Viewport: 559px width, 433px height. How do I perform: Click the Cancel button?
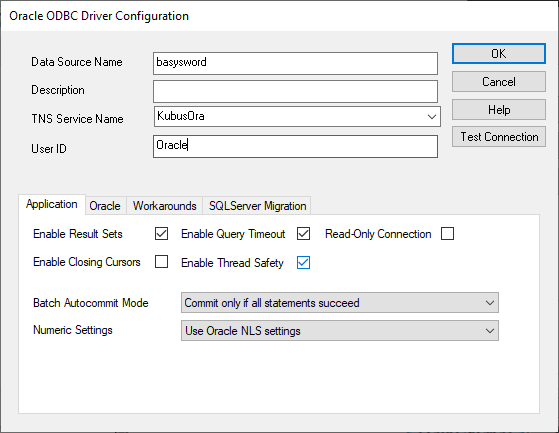click(x=498, y=82)
